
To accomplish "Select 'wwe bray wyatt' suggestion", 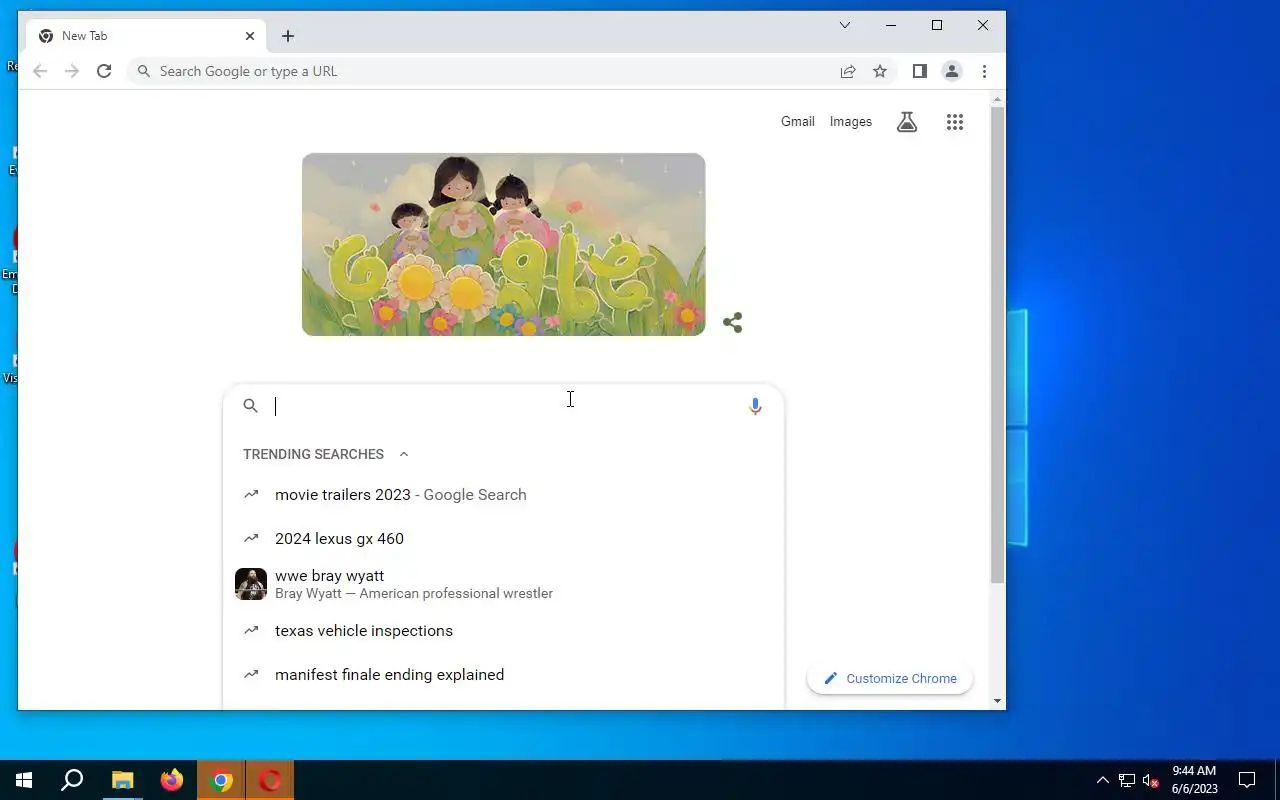I will (x=504, y=584).
